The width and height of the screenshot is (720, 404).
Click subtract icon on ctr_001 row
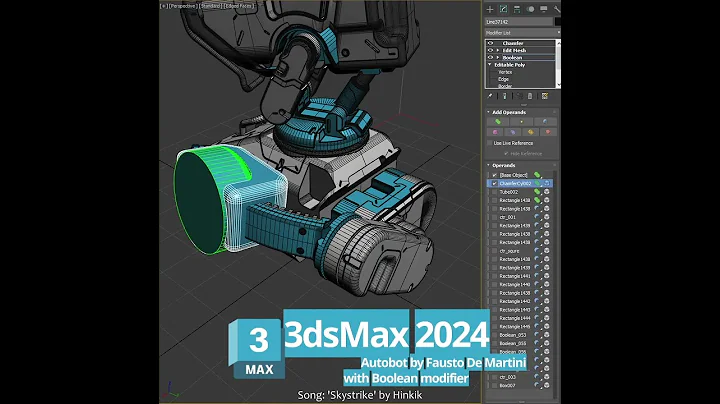coord(537,217)
